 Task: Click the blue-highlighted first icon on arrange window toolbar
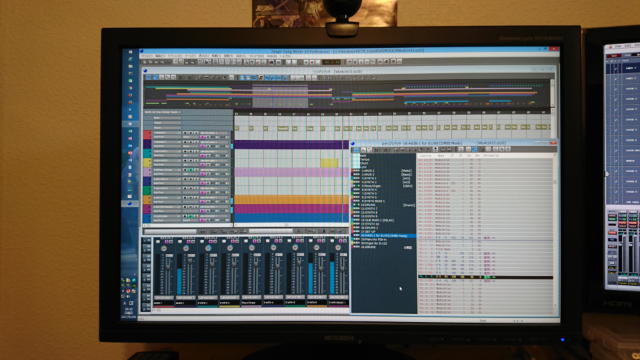(x=148, y=77)
